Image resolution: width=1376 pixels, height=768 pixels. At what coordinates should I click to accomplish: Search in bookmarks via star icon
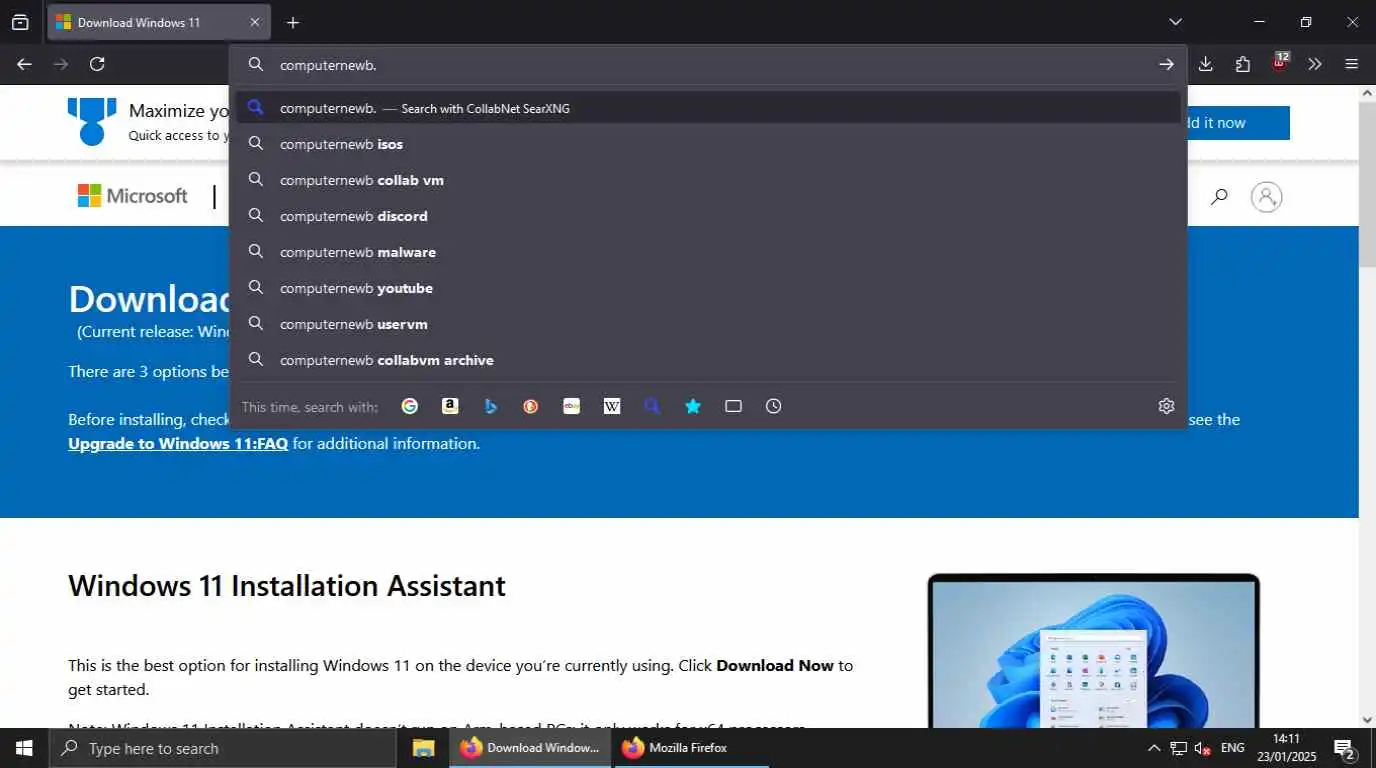pos(693,406)
